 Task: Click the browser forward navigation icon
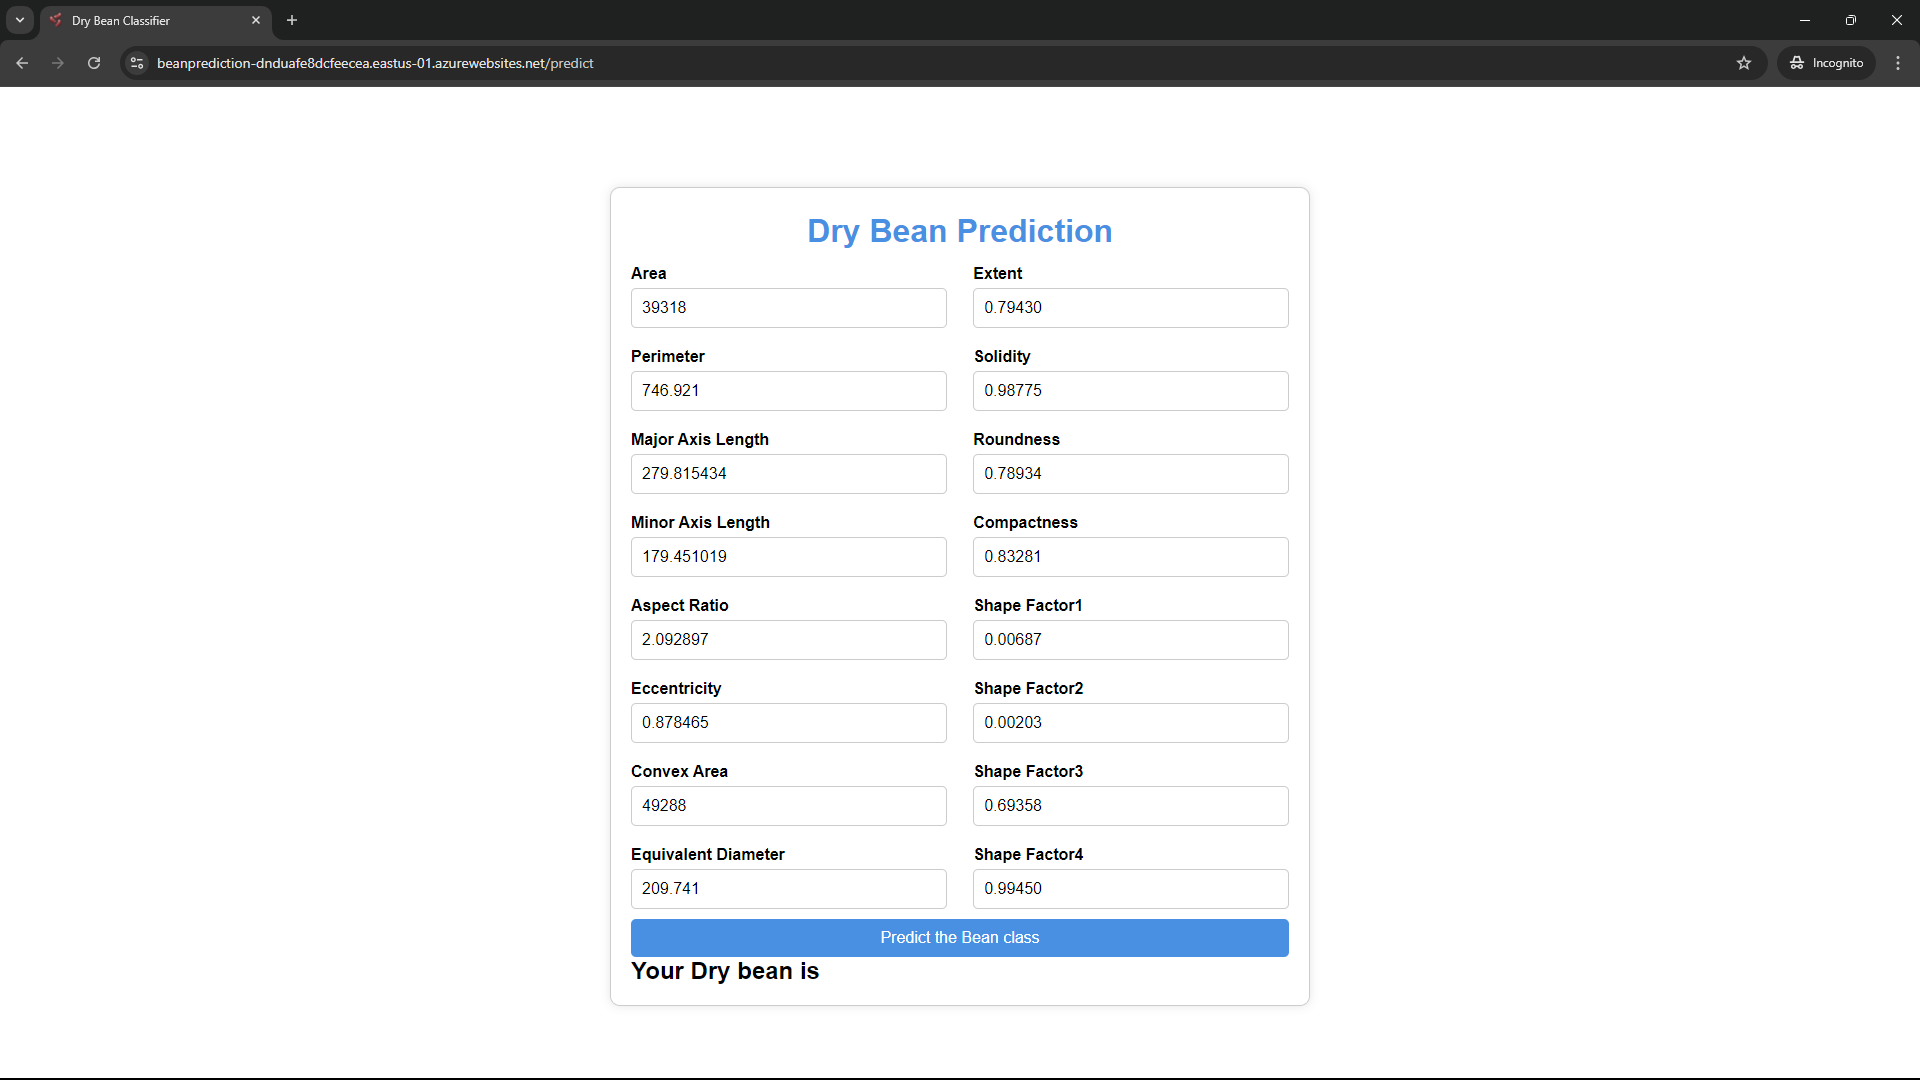coord(58,63)
